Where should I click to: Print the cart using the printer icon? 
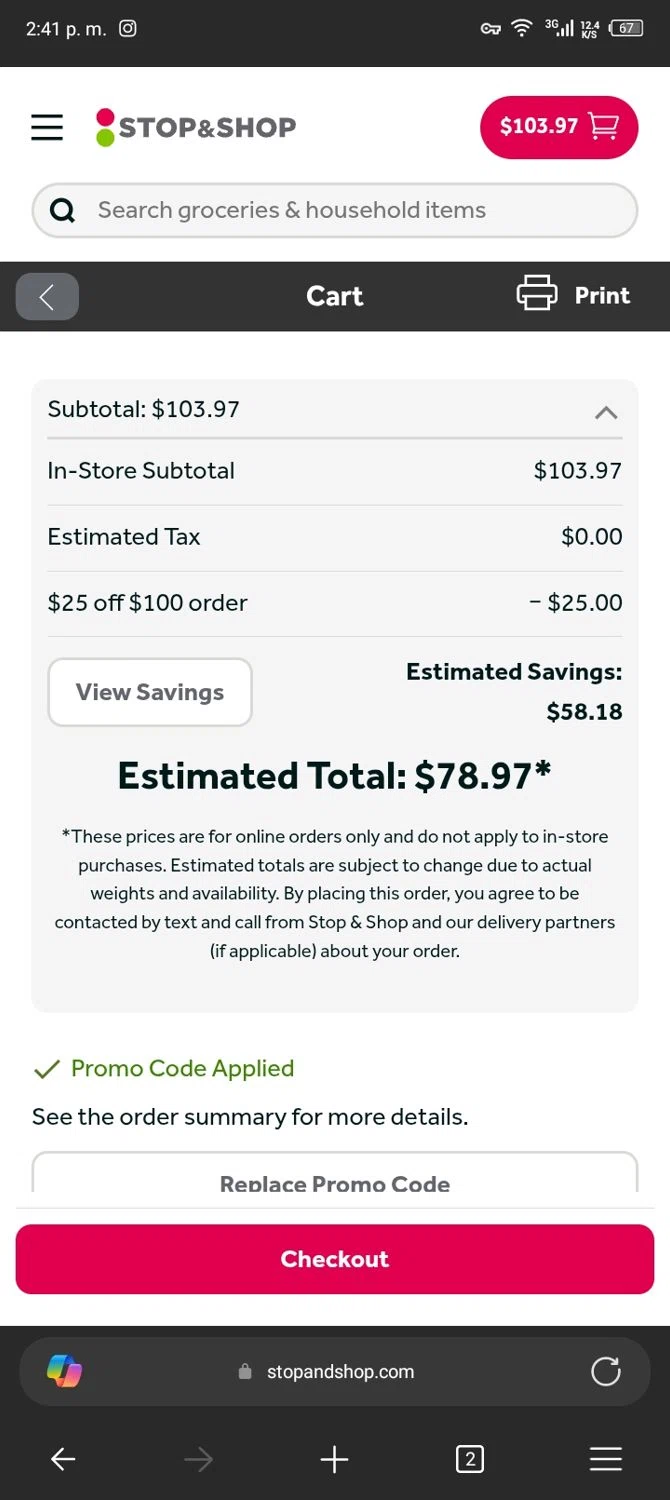537,295
